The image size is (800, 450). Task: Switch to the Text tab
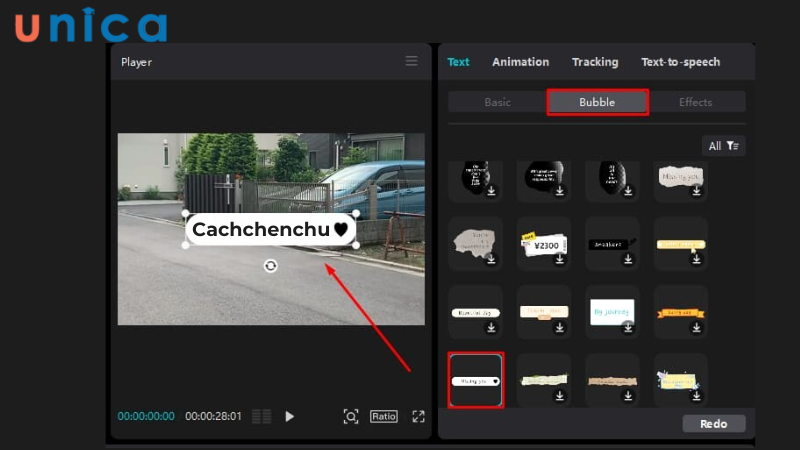(x=458, y=62)
